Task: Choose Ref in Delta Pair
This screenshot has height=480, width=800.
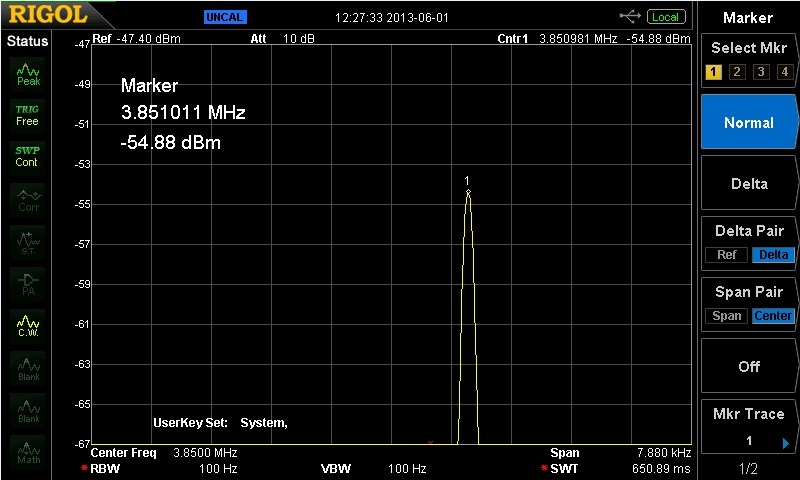Action: [727, 255]
